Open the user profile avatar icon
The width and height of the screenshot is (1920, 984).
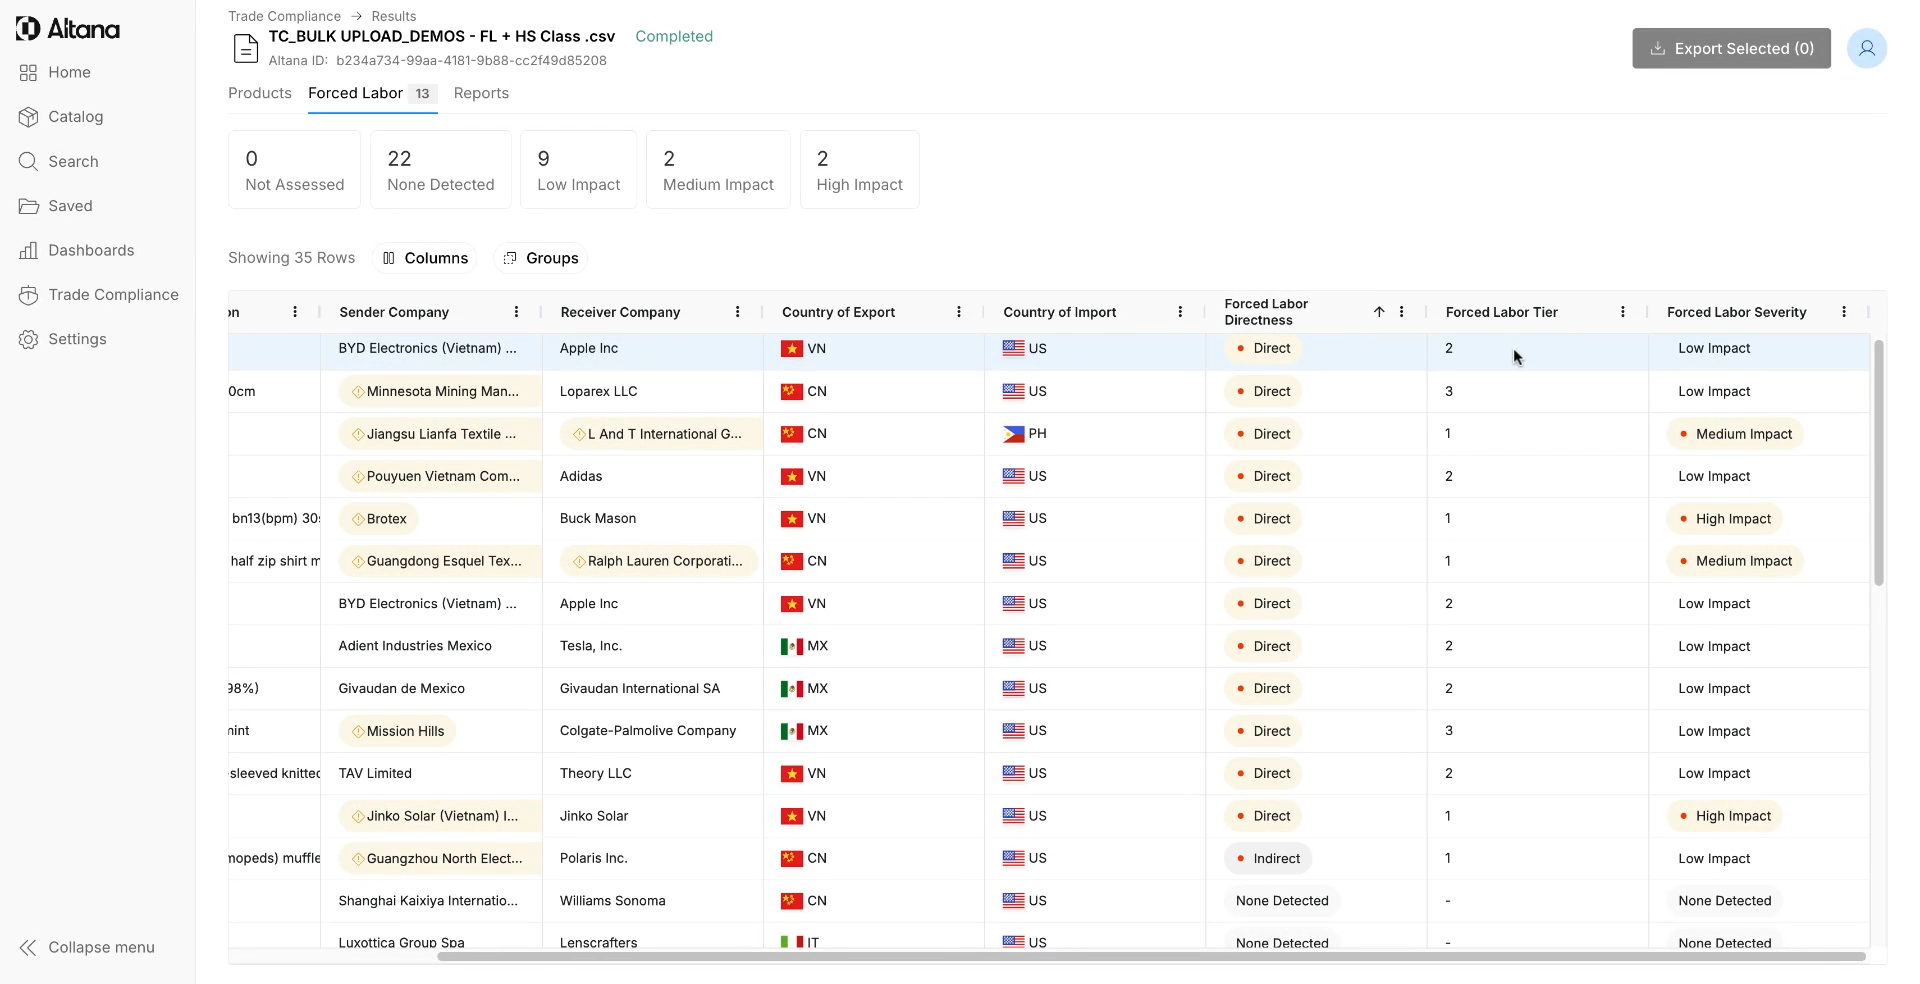pyautogui.click(x=1866, y=48)
